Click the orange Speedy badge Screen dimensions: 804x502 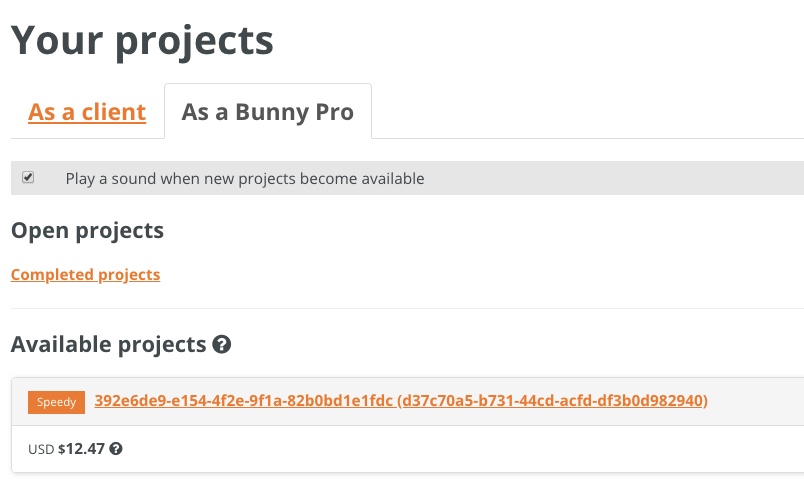click(x=56, y=402)
